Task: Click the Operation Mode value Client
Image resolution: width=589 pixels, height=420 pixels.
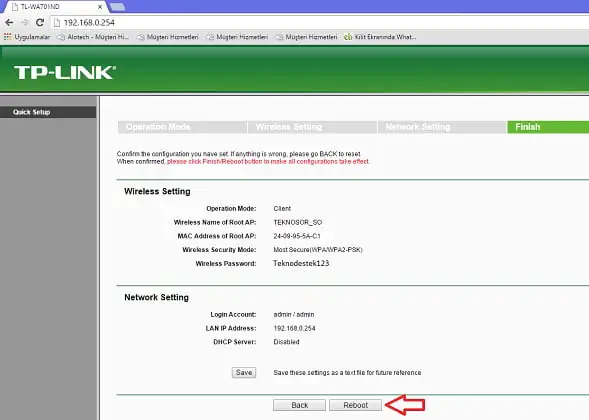Action: click(282, 208)
